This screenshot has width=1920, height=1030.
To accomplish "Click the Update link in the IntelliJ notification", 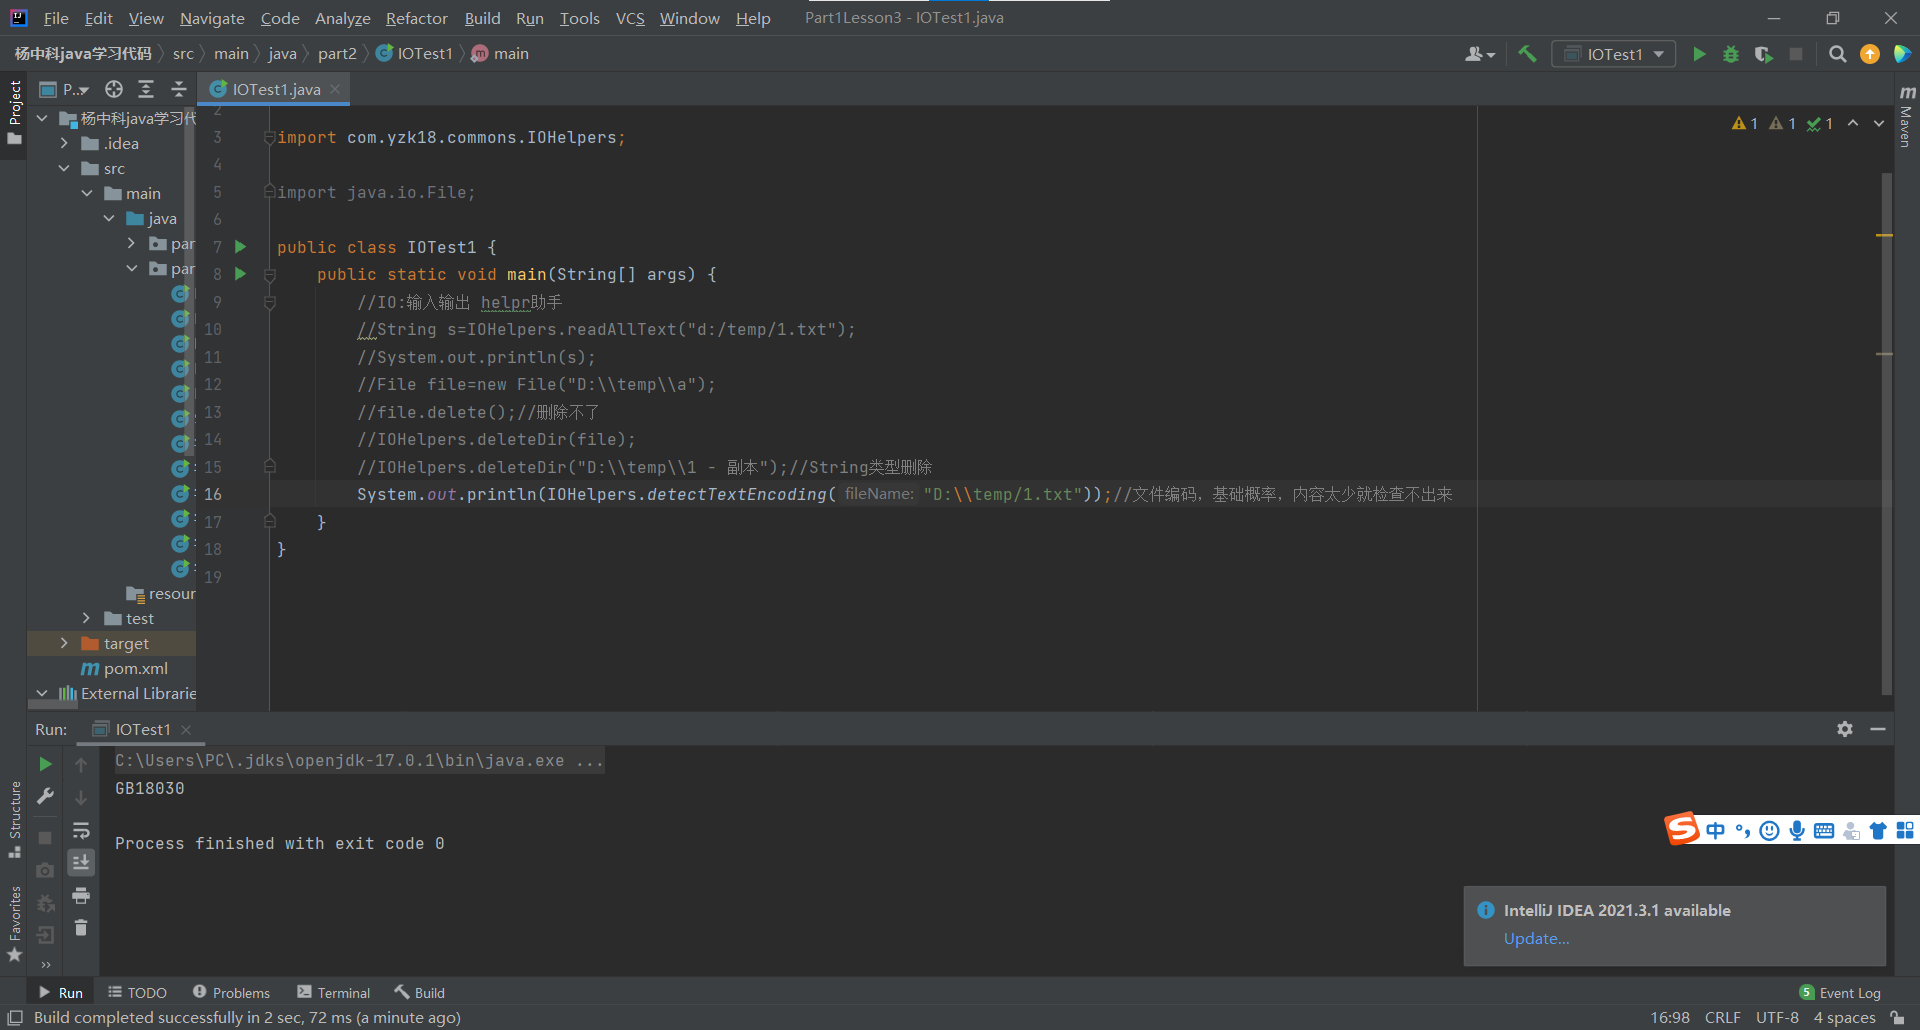I will [1537, 938].
